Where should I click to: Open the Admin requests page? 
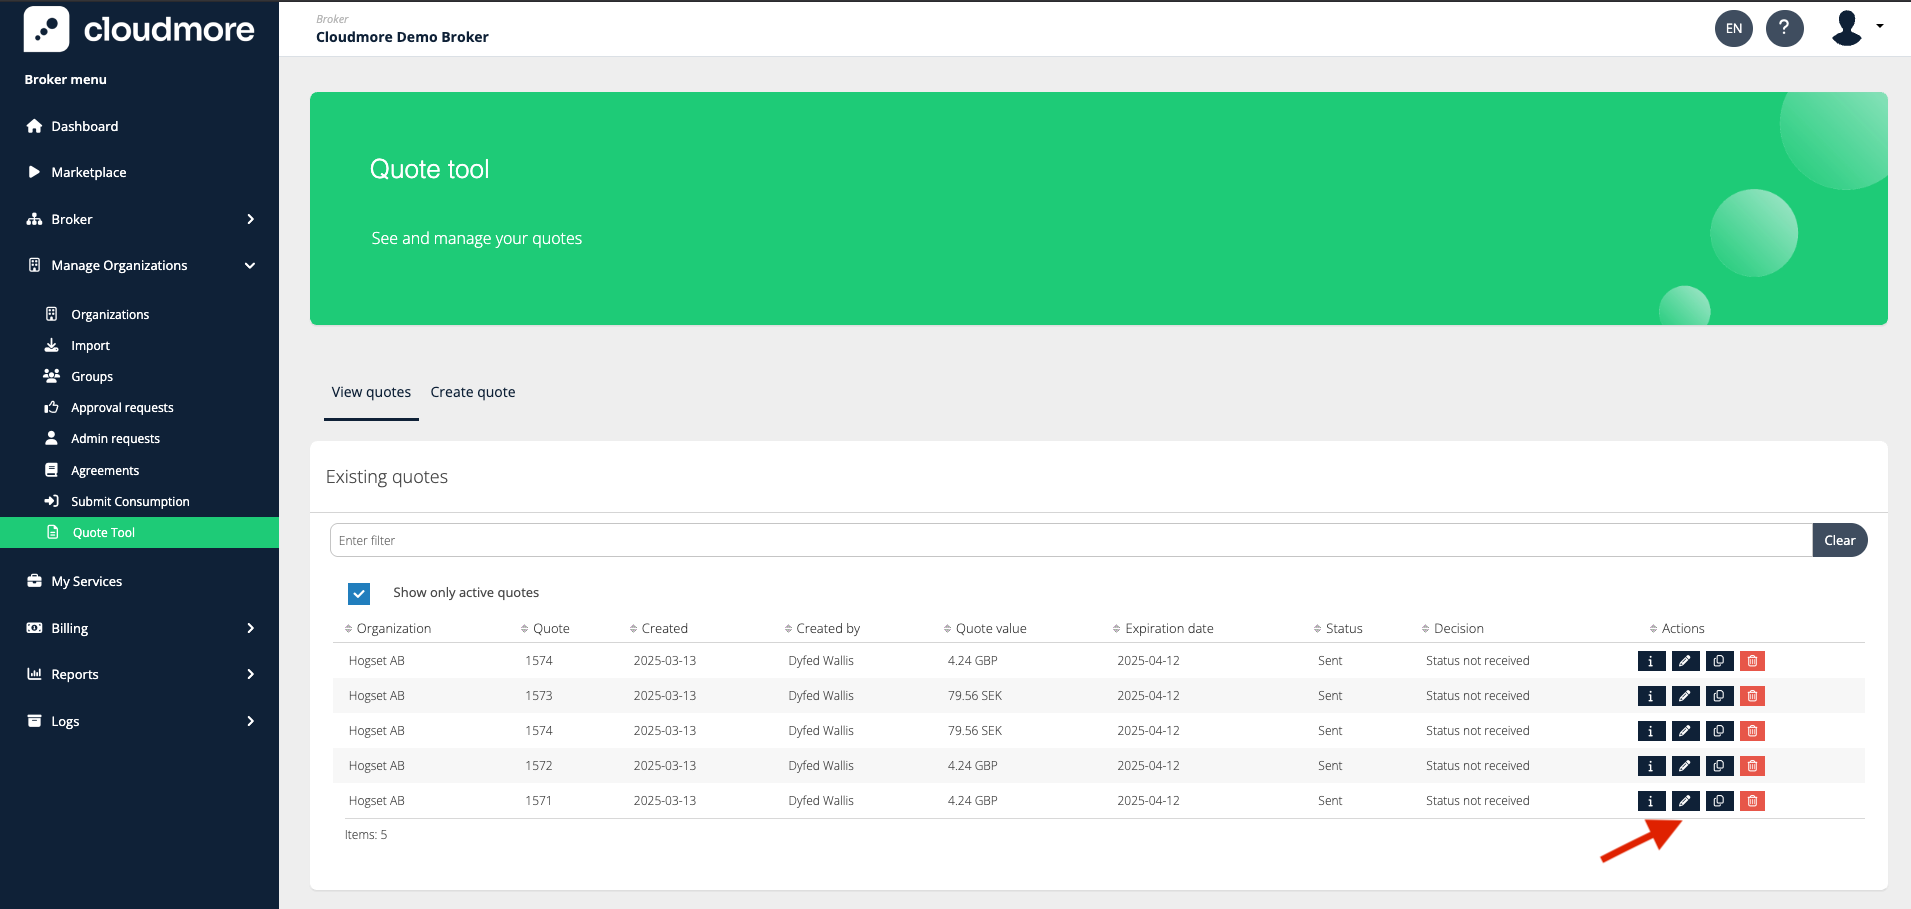(x=114, y=438)
